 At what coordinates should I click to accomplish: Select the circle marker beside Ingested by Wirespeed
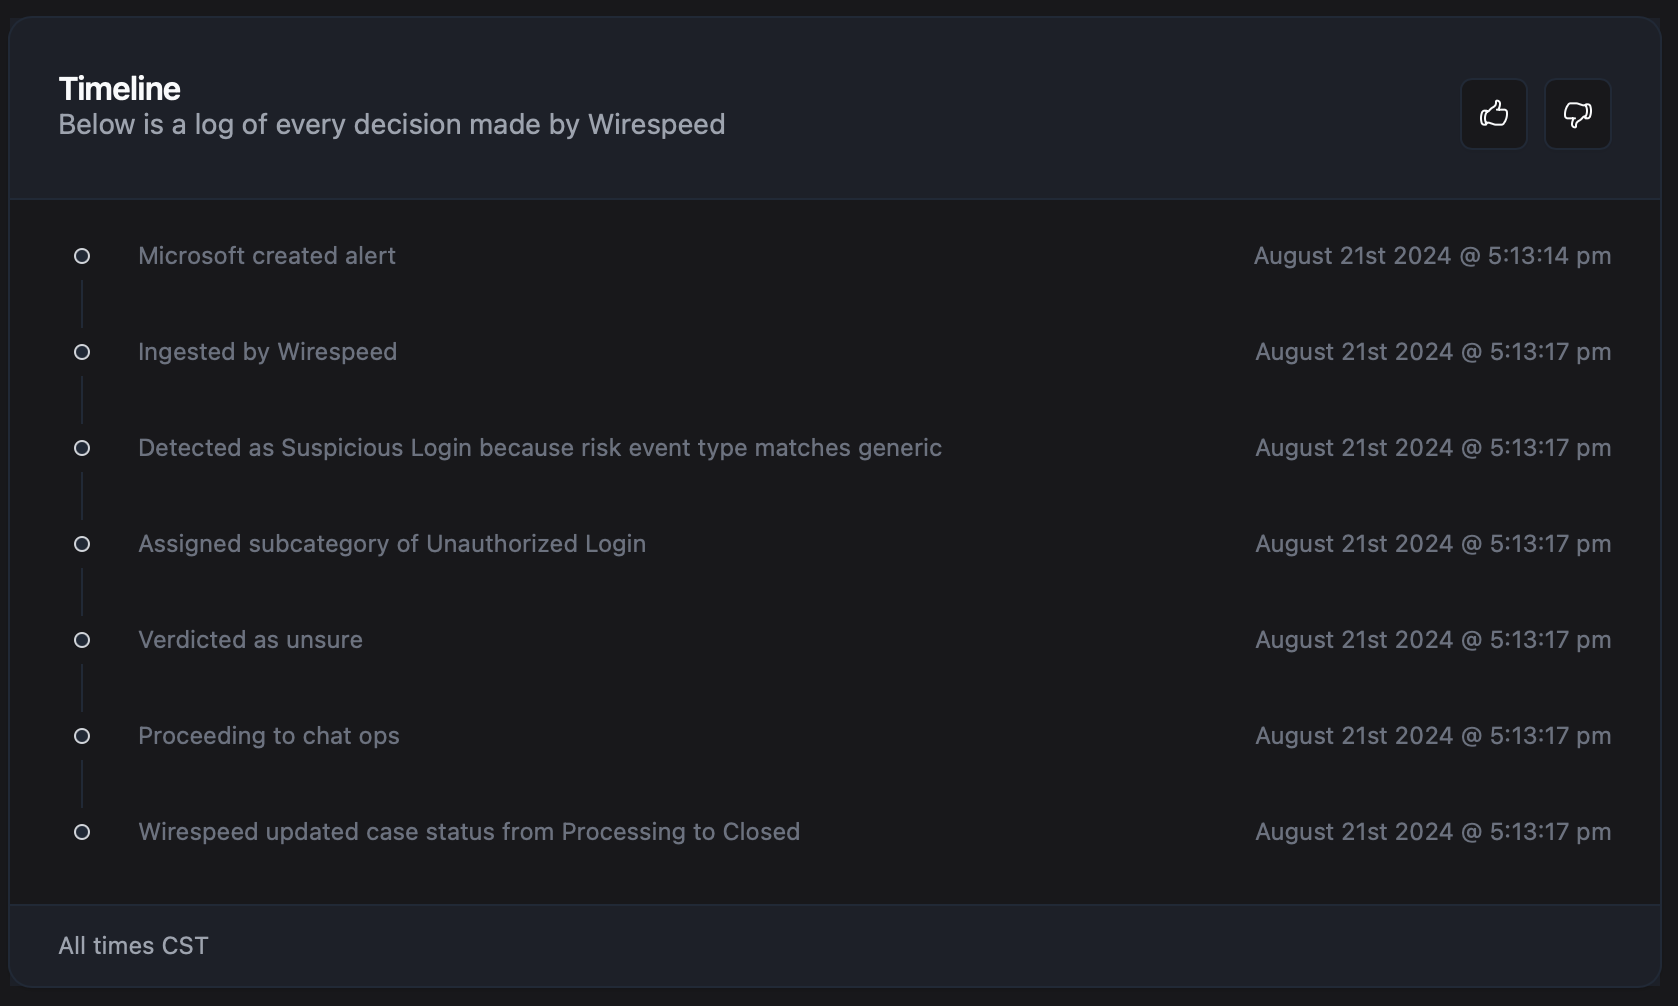coord(82,352)
